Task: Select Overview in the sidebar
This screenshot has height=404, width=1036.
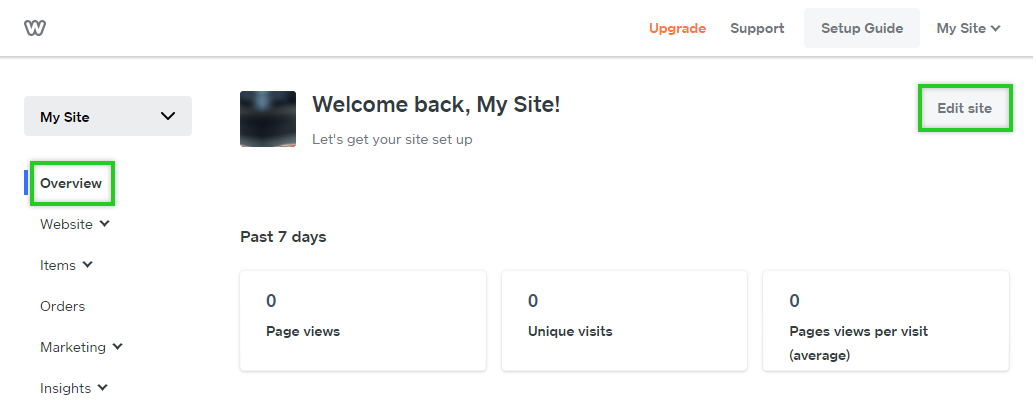Action: pyautogui.click(x=71, y=183)
